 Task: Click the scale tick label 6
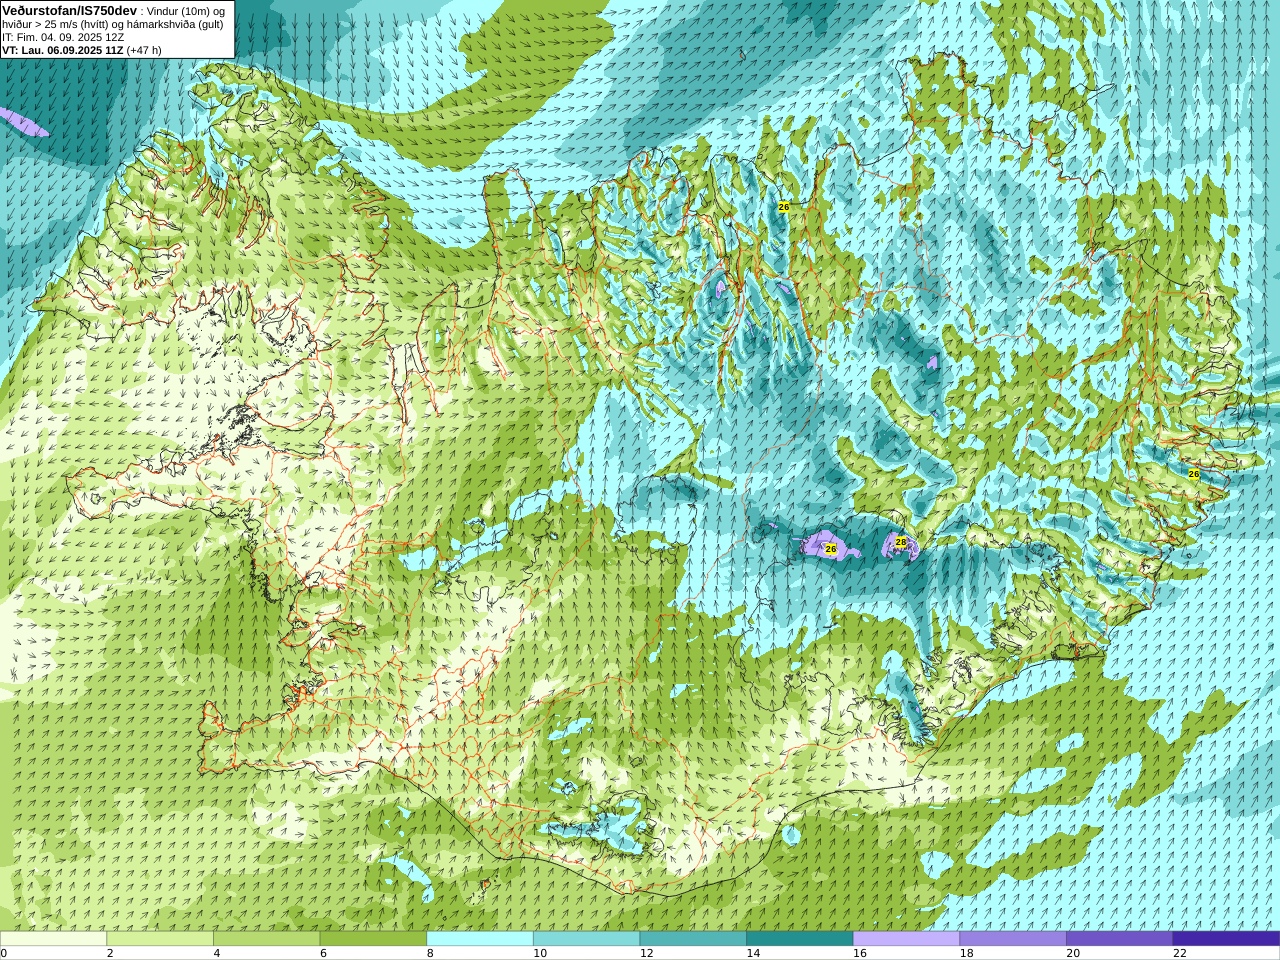point(324,953)
